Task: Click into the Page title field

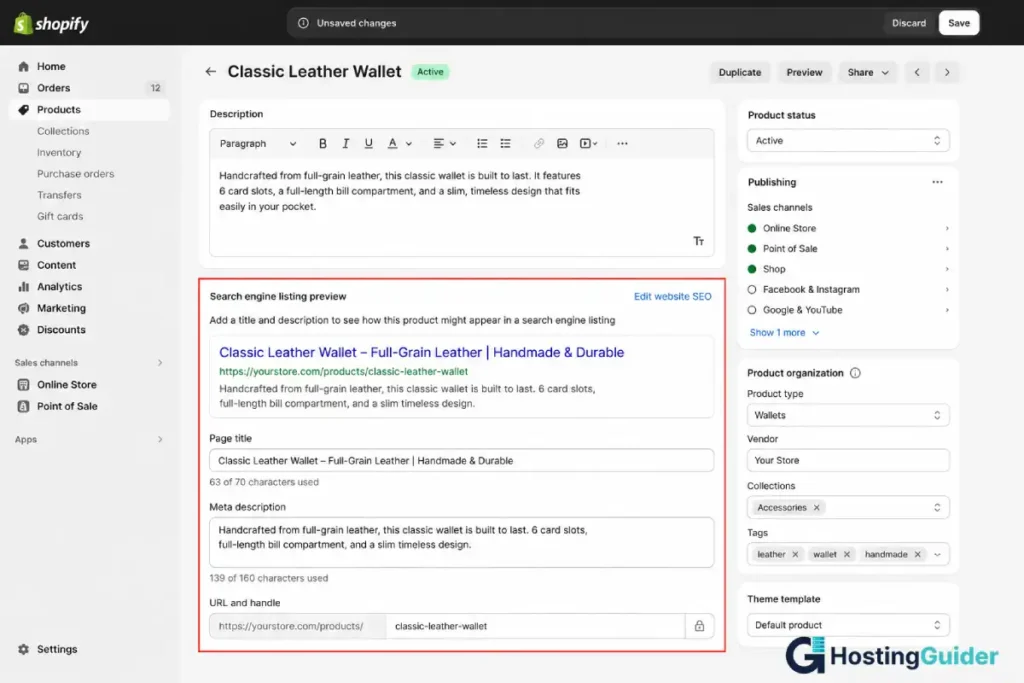Action: [461, 460]
